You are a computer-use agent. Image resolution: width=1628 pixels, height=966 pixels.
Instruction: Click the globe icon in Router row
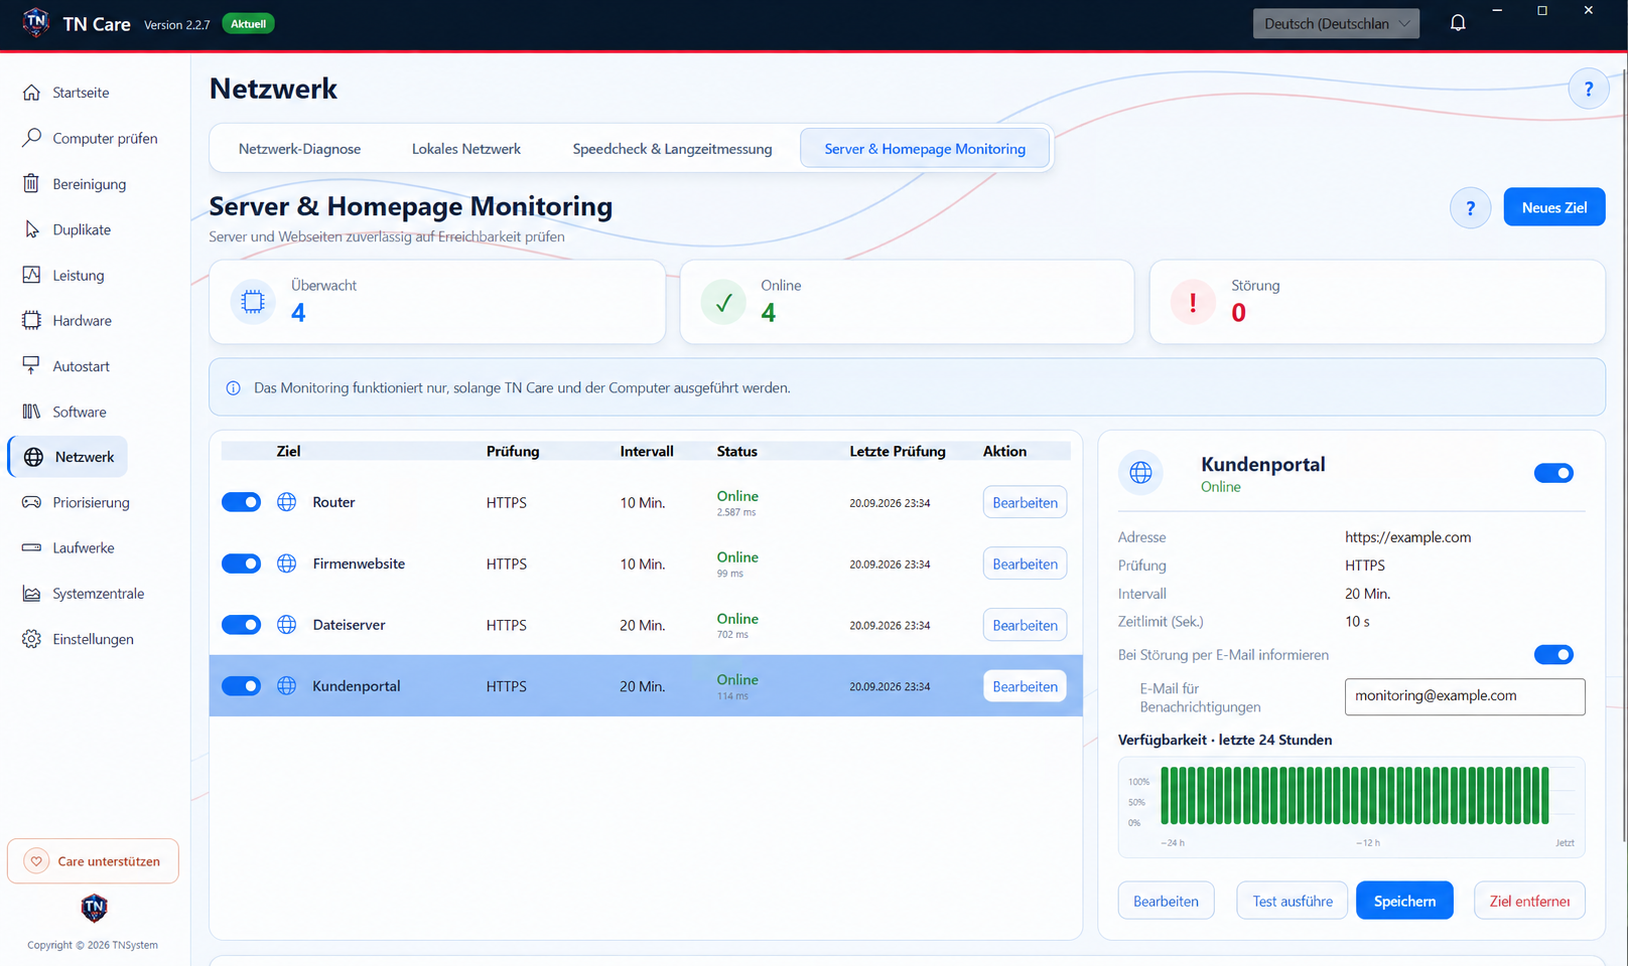(x=287, y=502)
